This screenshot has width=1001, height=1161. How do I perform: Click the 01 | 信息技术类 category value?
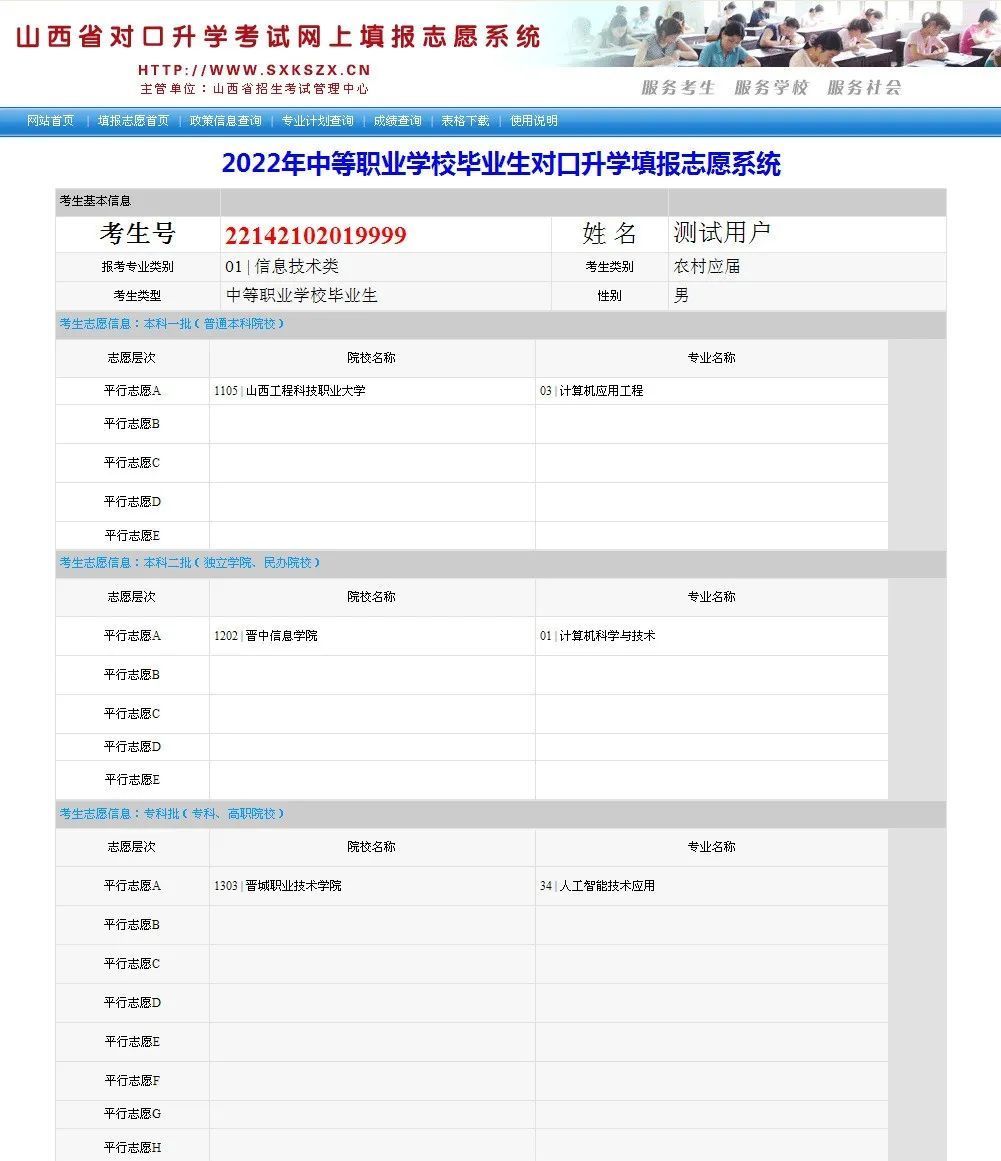[x=282, y=267]
